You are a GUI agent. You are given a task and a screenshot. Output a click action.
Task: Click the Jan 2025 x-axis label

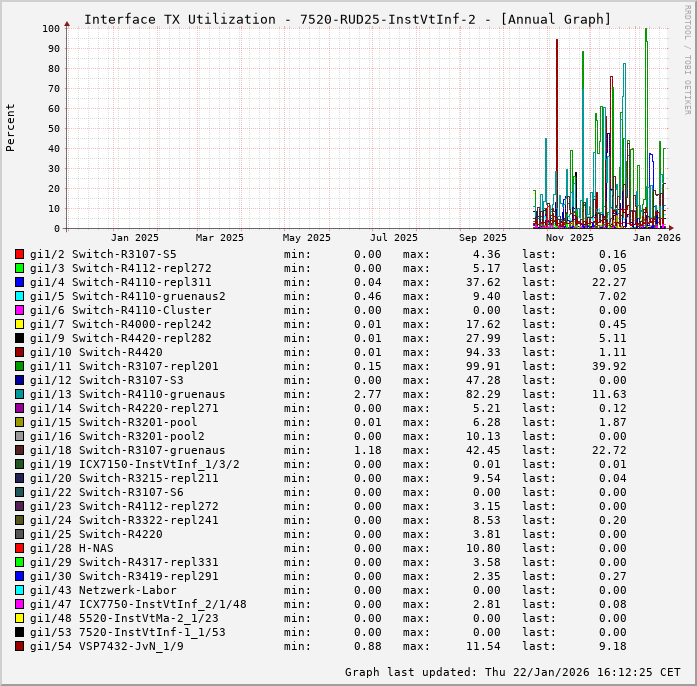(134, 238)
